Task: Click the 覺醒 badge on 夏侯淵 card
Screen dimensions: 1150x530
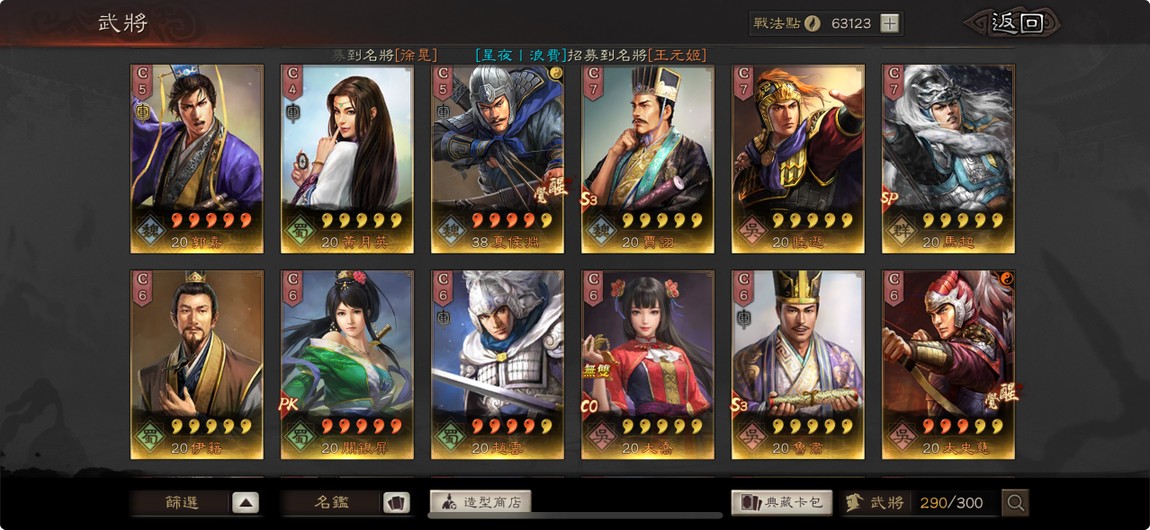Action: point(554,187)
